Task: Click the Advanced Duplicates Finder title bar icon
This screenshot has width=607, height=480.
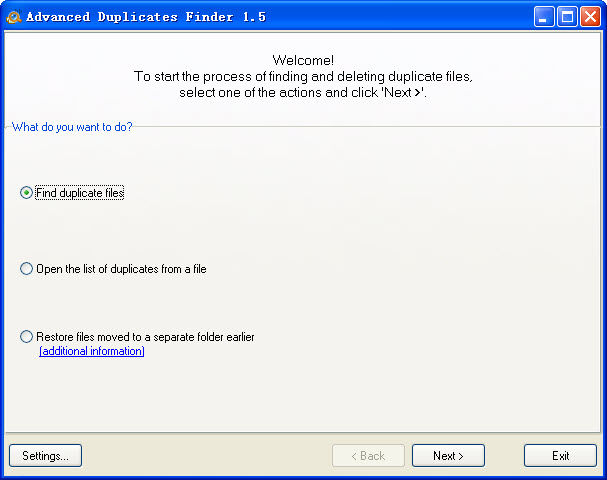Action: point(13,16)
